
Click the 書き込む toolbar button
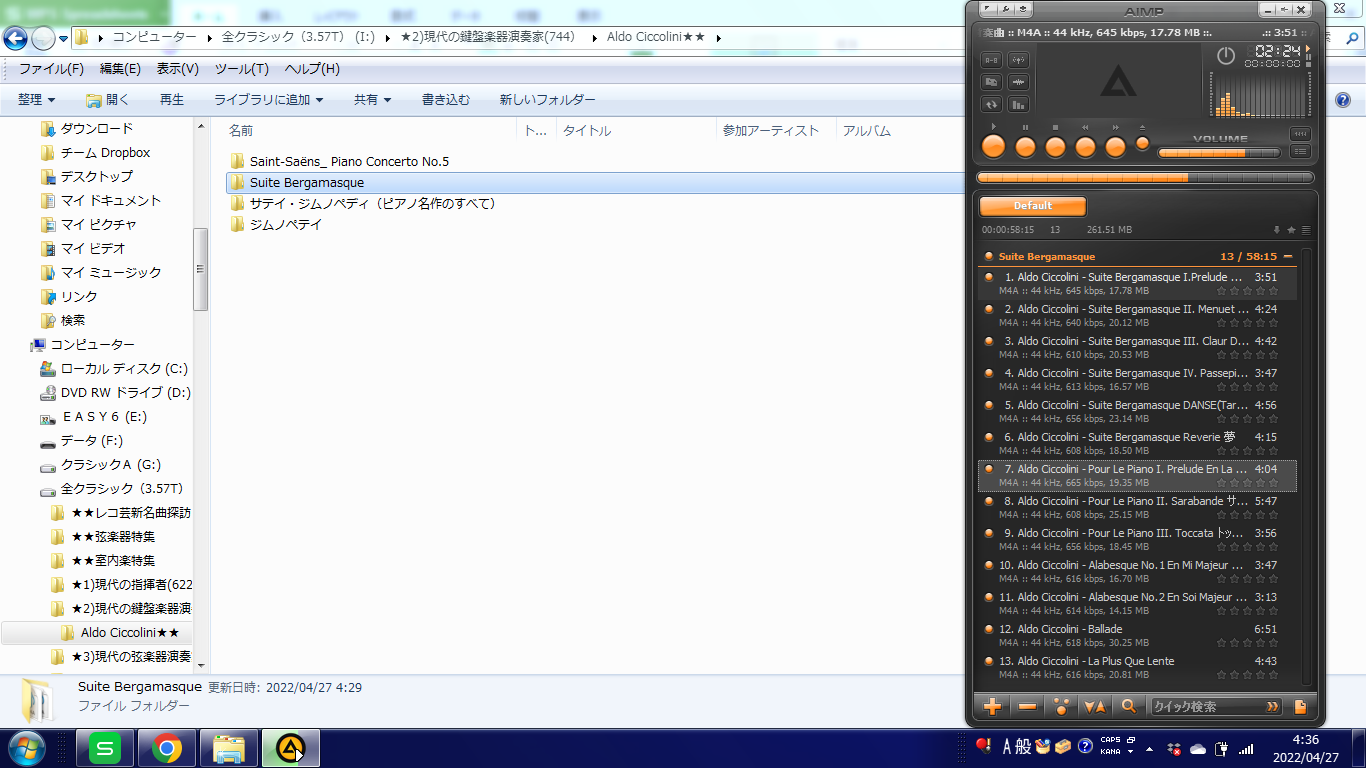(446, 100)
